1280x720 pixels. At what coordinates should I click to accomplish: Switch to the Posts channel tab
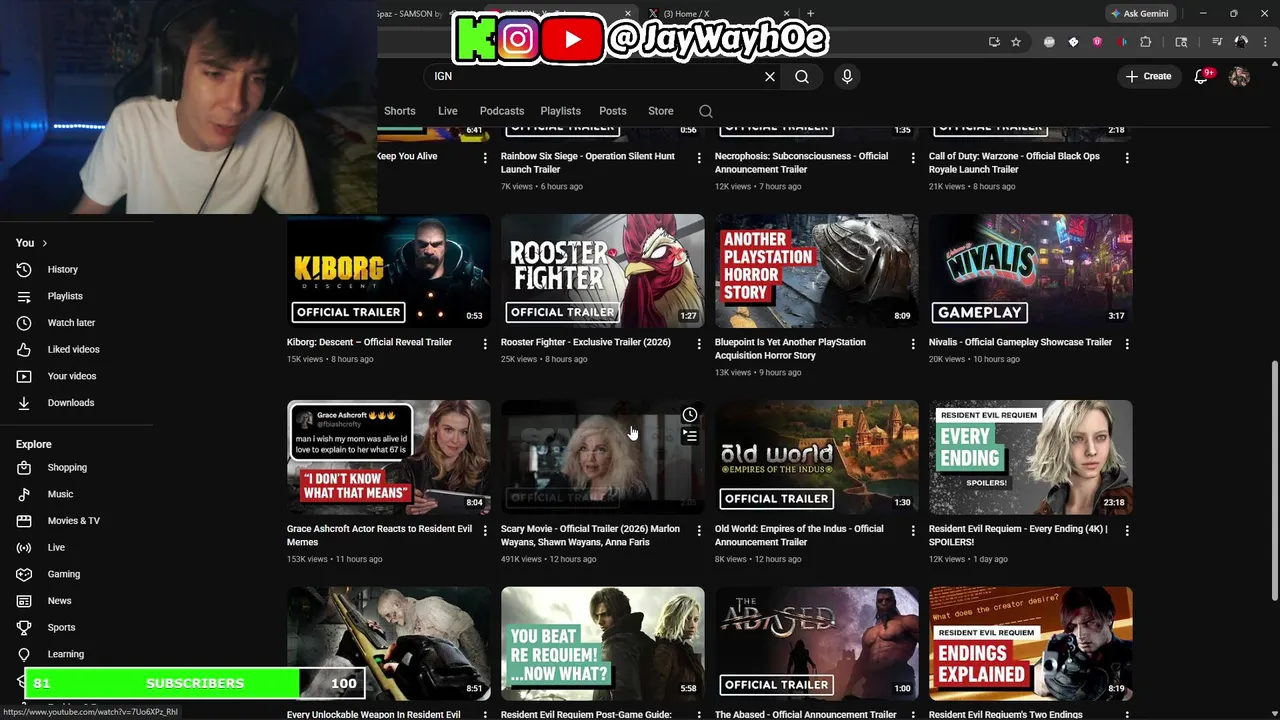613,111
